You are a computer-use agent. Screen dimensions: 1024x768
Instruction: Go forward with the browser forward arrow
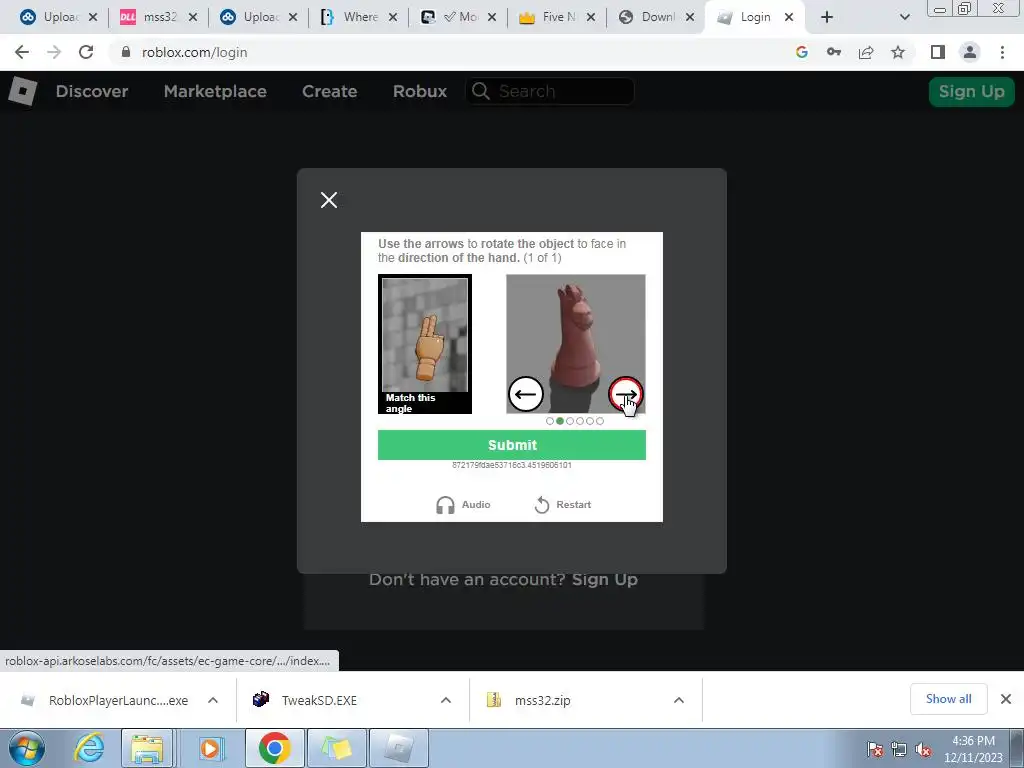(x=54, y=52)
